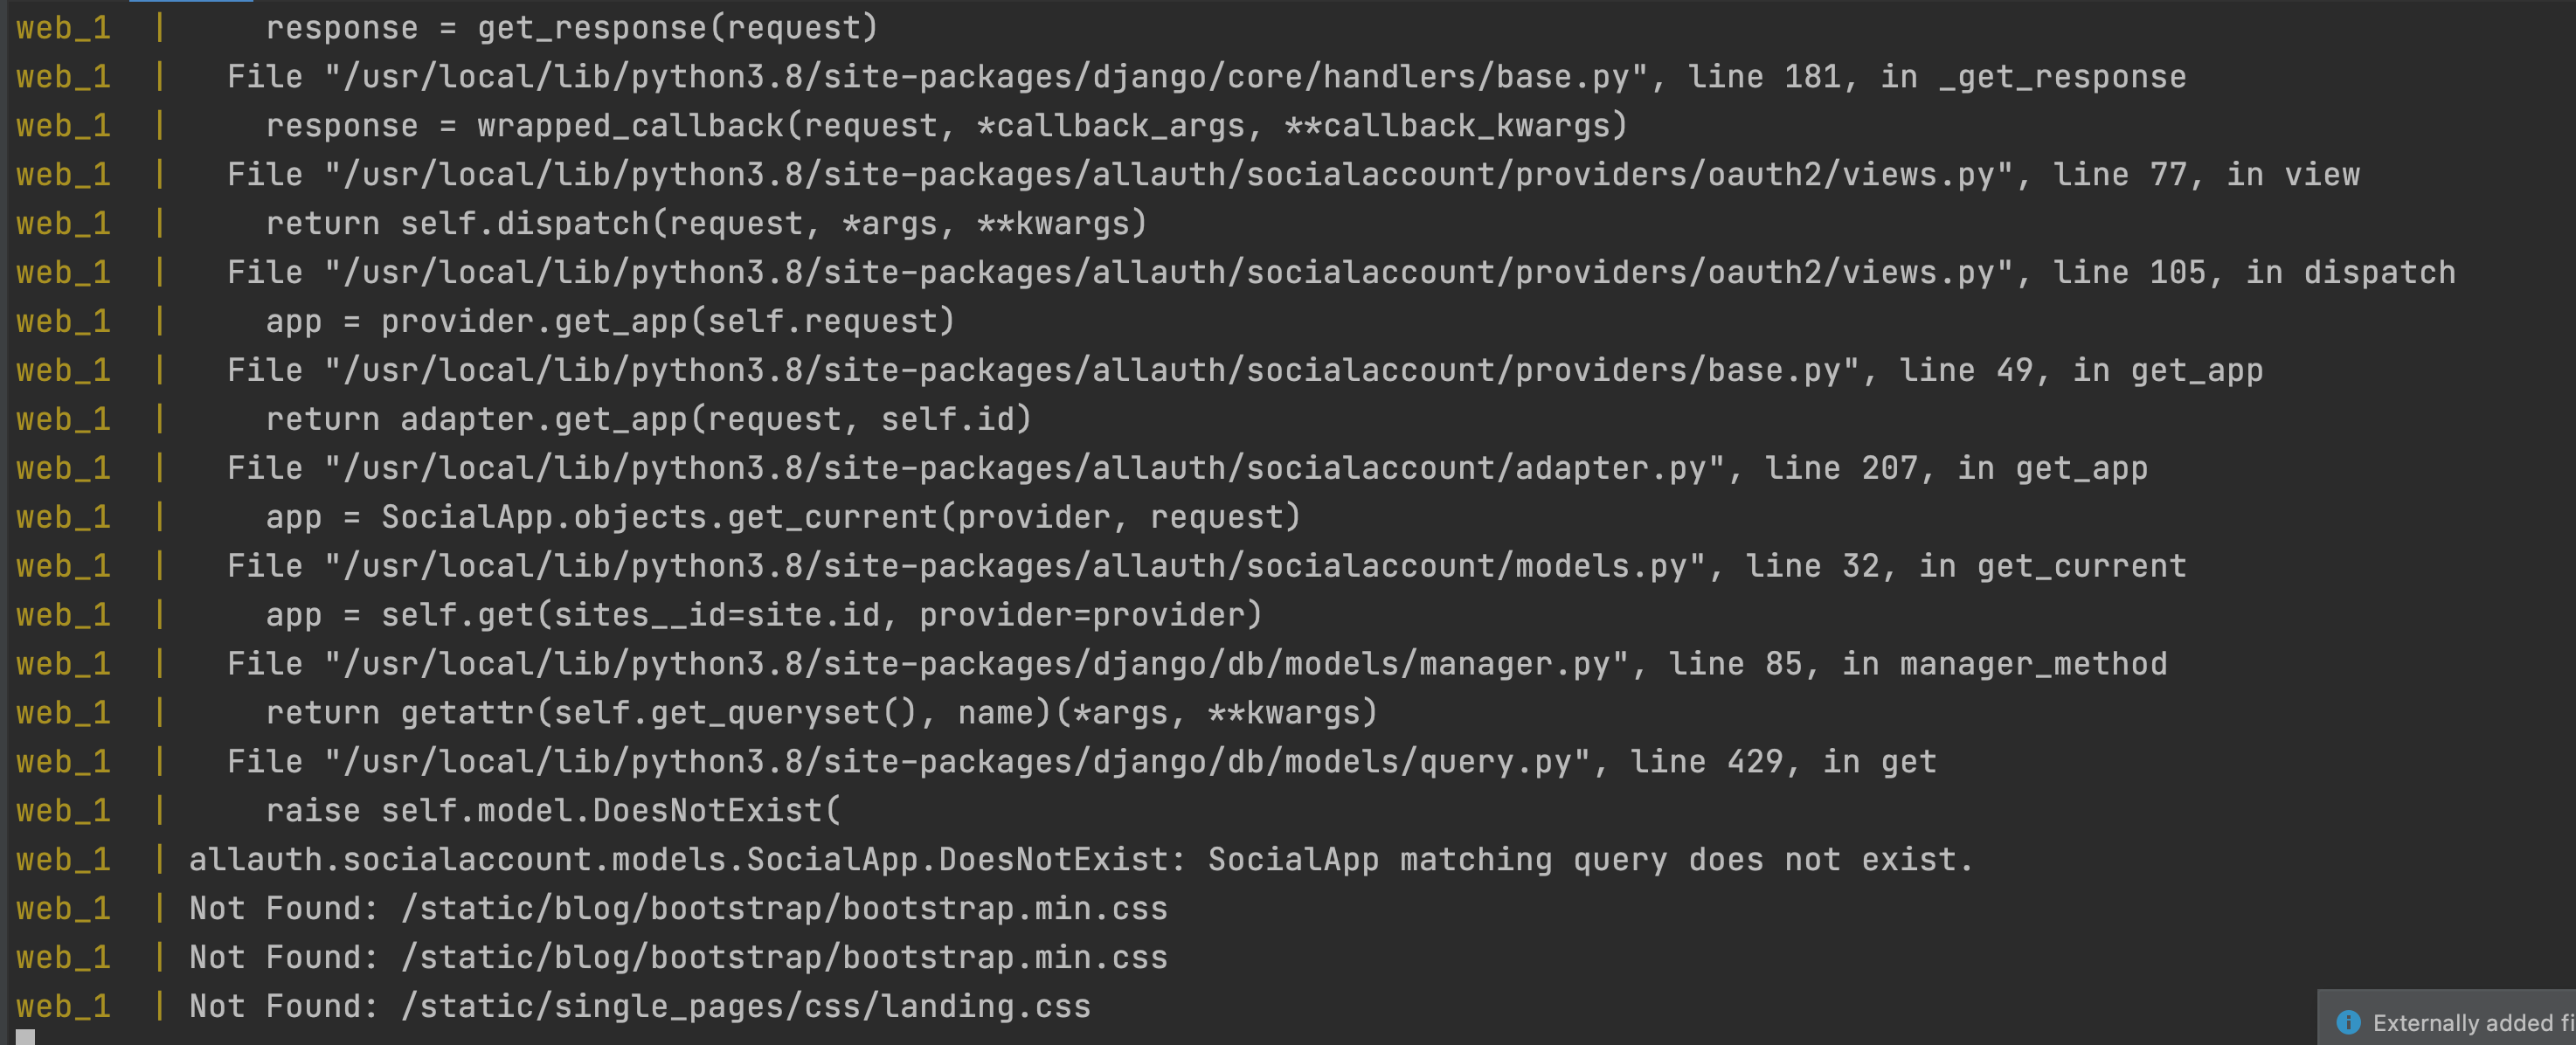Click the SocialApp.DoesNotExist error message line
This screenshot has width=2576, height=1045.
[1081, 860]
